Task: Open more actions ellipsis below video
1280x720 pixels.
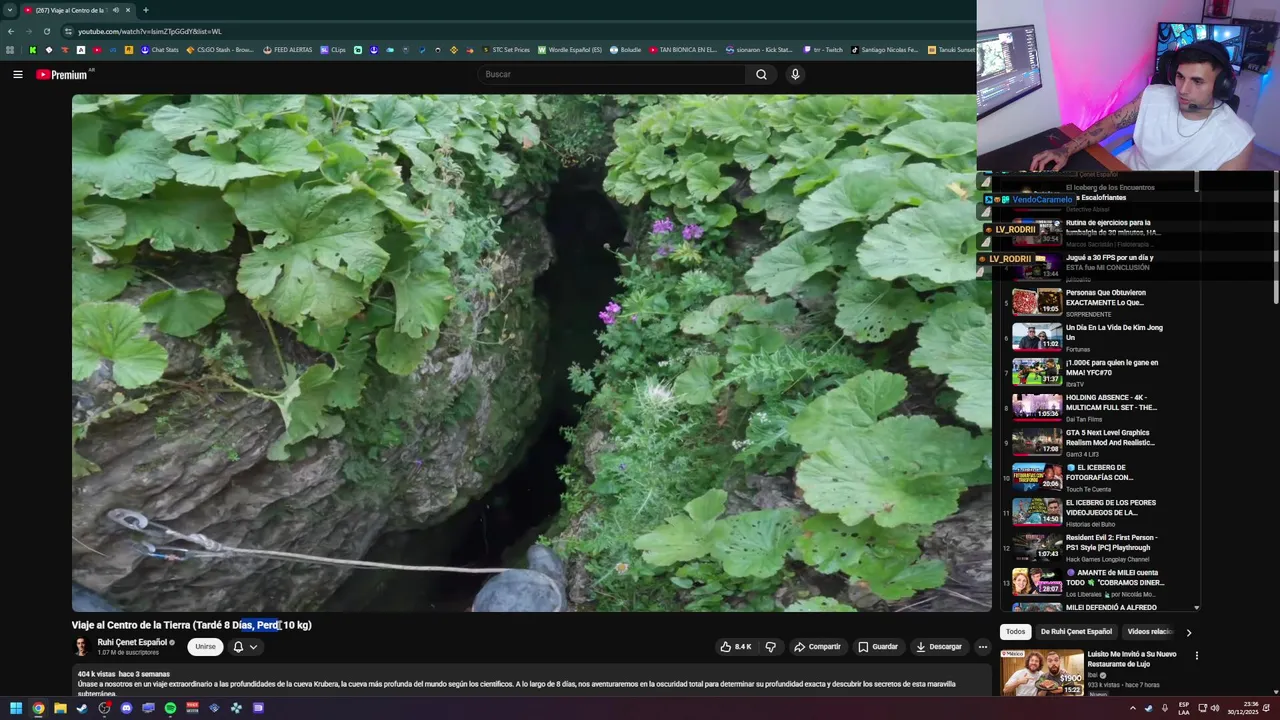Action: [982, 647]
